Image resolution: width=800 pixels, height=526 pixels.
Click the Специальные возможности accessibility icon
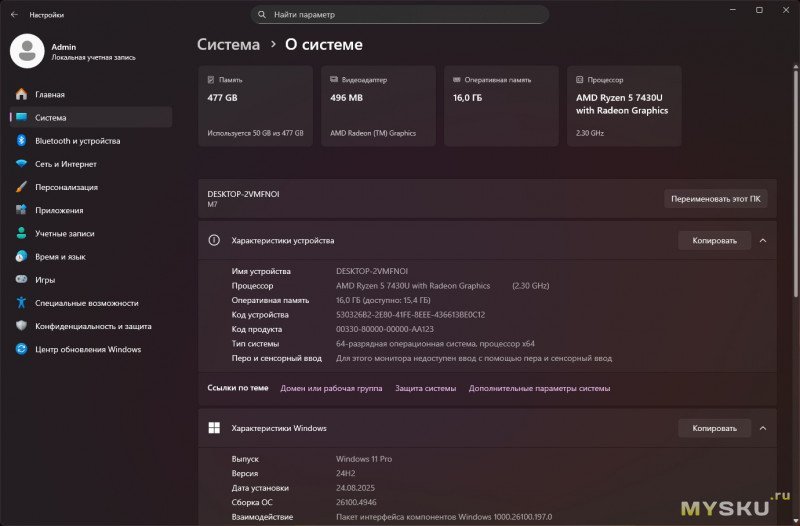pyautogui.click(x=21, y=303)
